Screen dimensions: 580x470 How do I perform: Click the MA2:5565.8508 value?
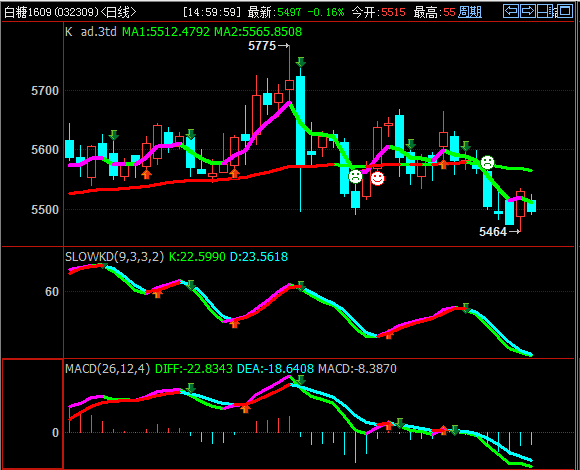(258, 32)
